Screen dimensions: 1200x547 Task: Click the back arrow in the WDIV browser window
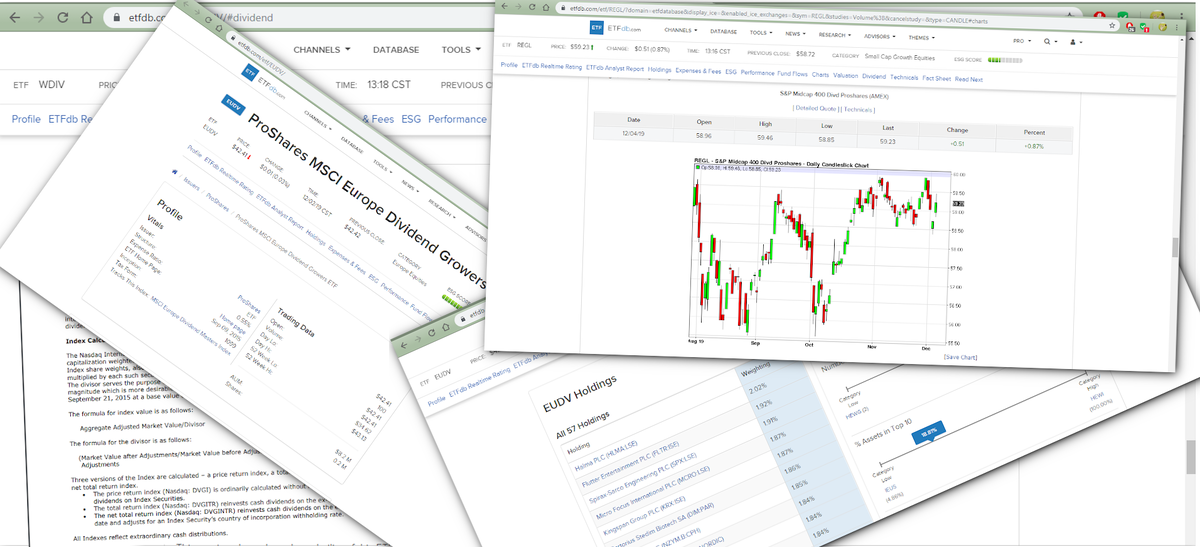pos(17,17)
